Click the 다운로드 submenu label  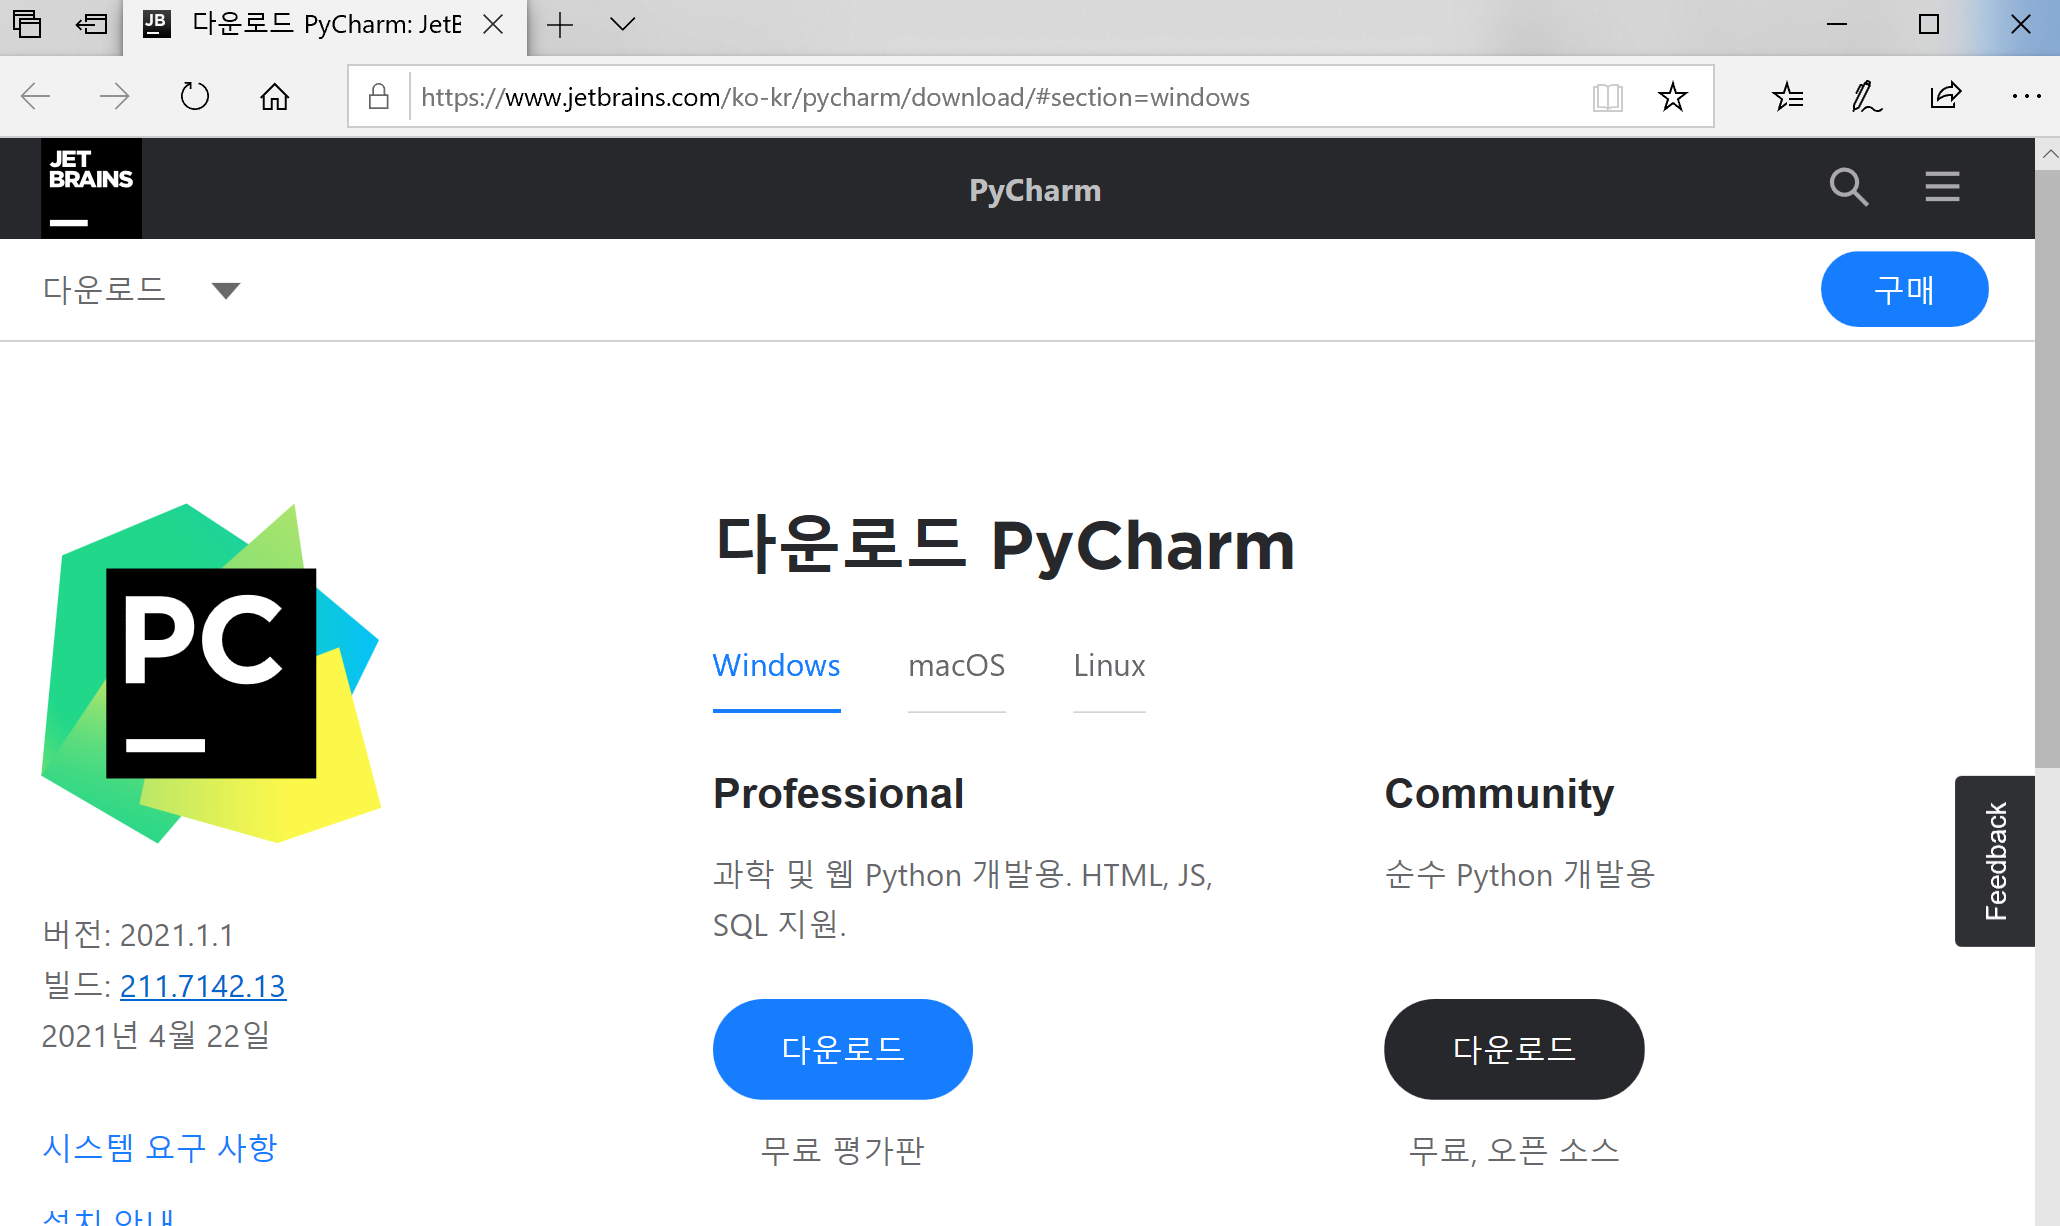(x=104, y=290)
